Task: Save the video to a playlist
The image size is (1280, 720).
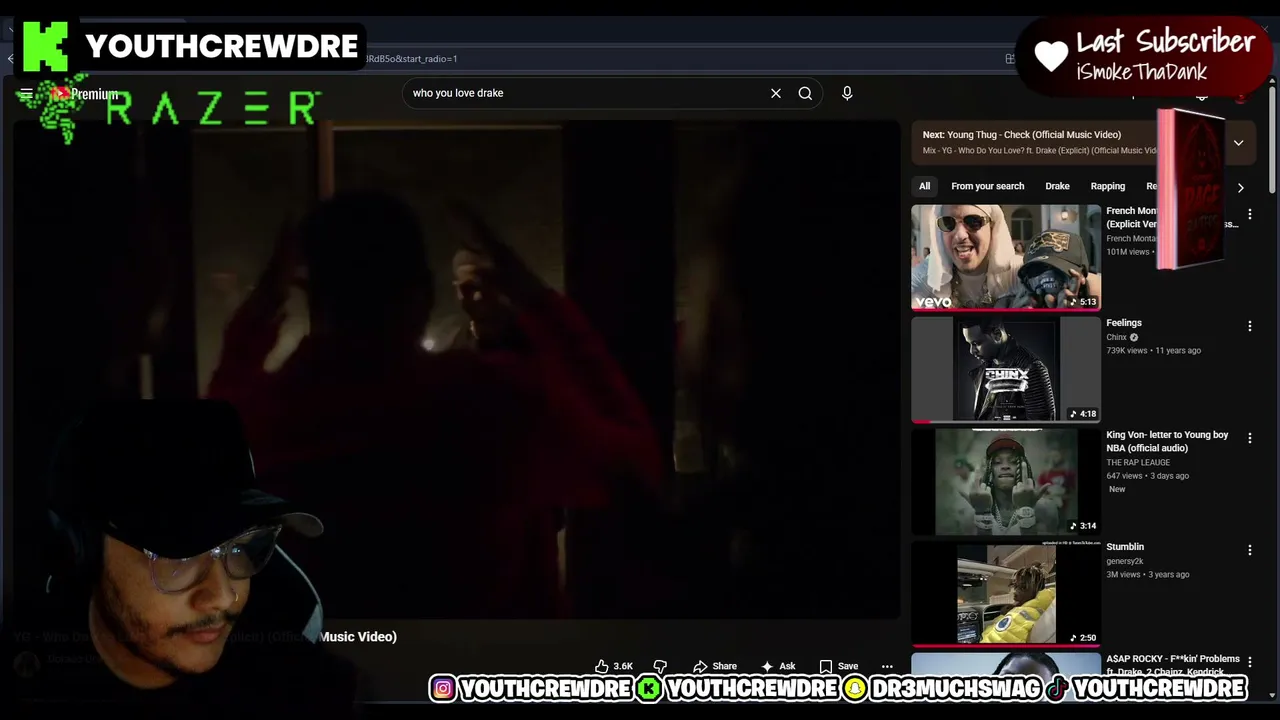Action: click(838, 666)
